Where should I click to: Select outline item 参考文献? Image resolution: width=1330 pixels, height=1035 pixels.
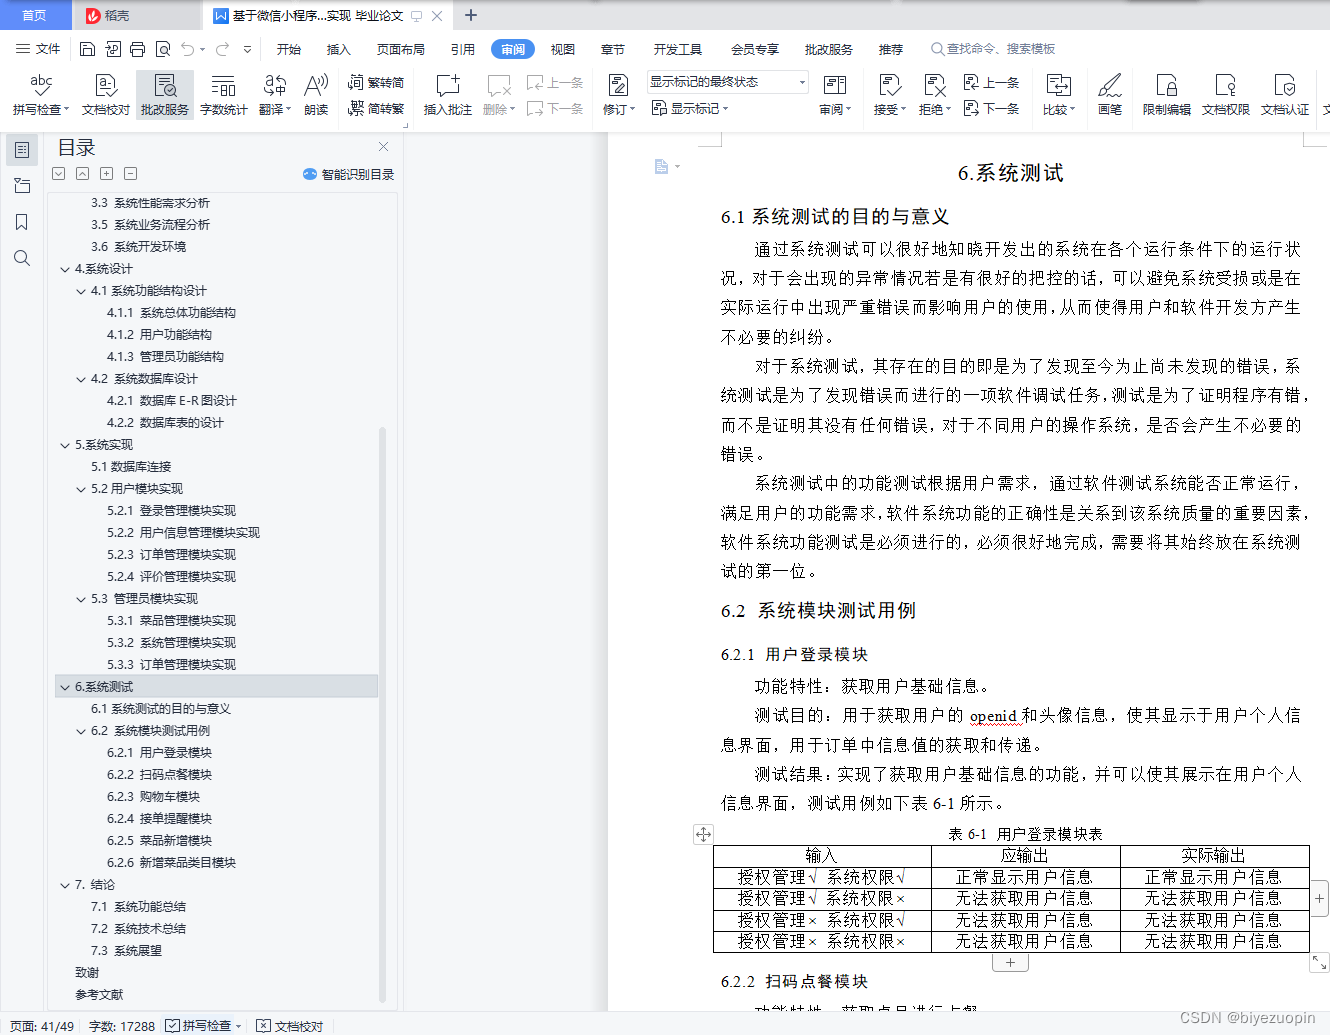[99, 995]
